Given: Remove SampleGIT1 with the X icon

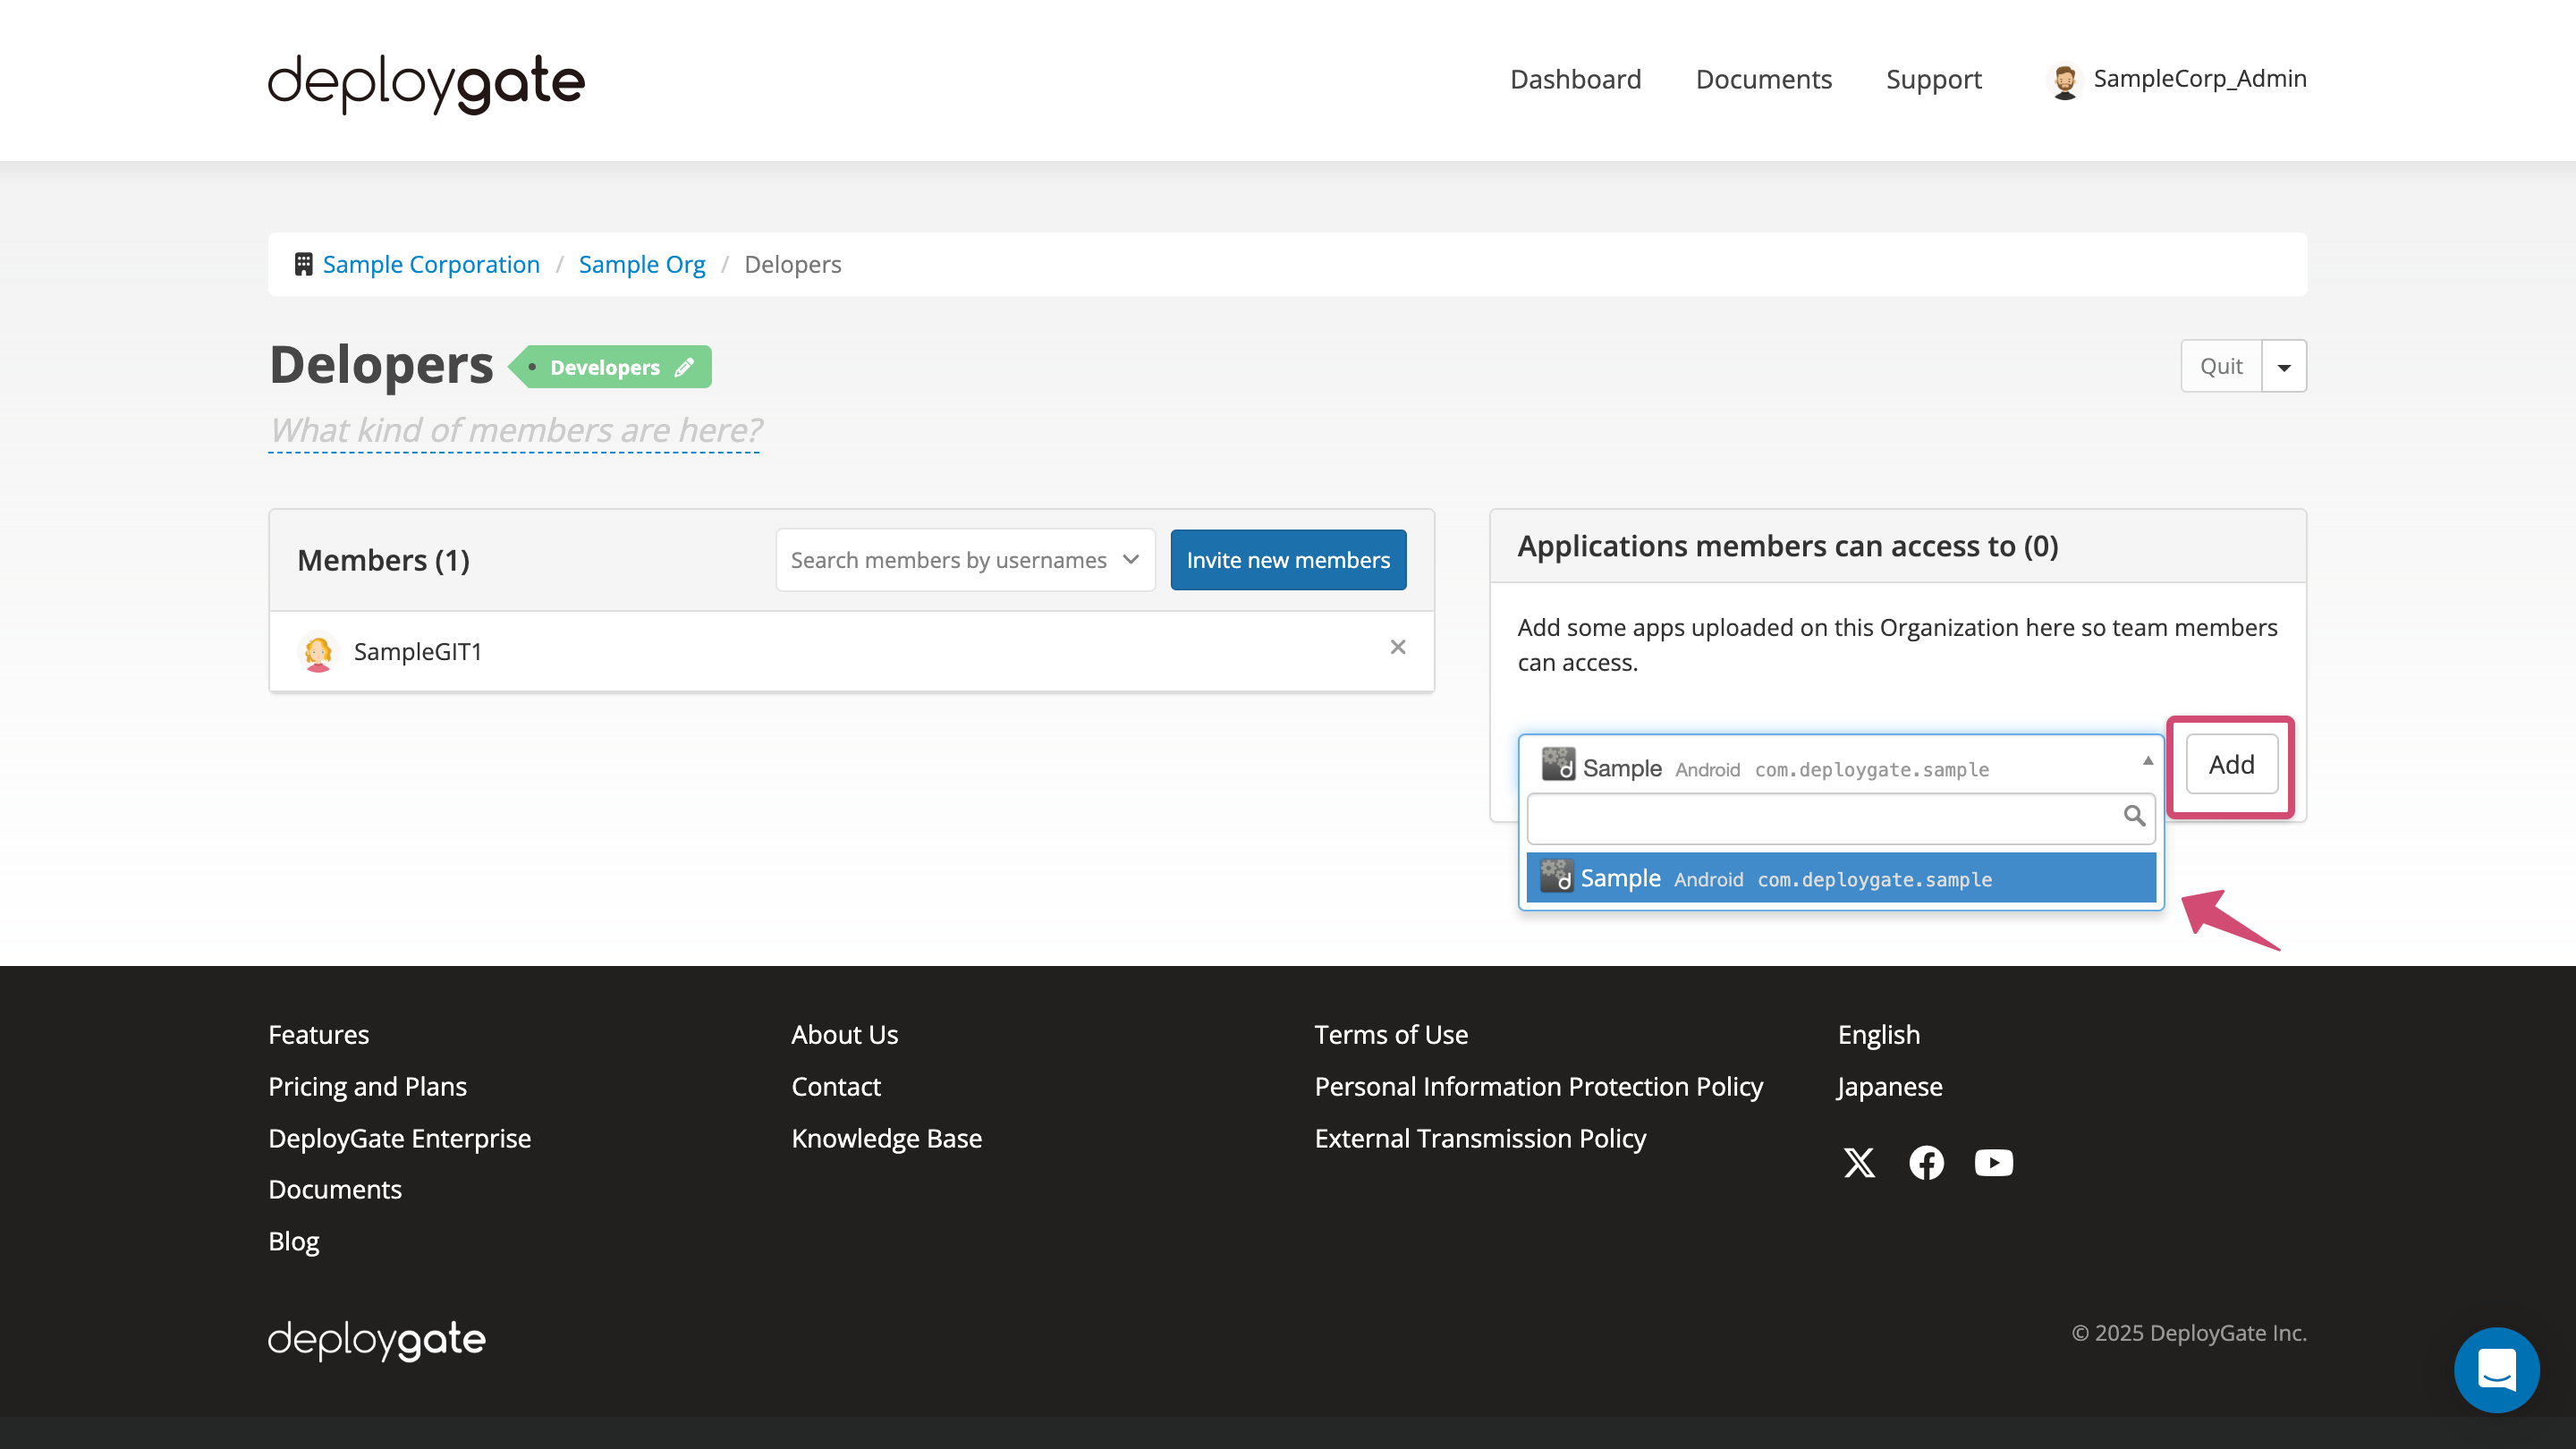Looking at the screenshot, I should point(1398,647).
